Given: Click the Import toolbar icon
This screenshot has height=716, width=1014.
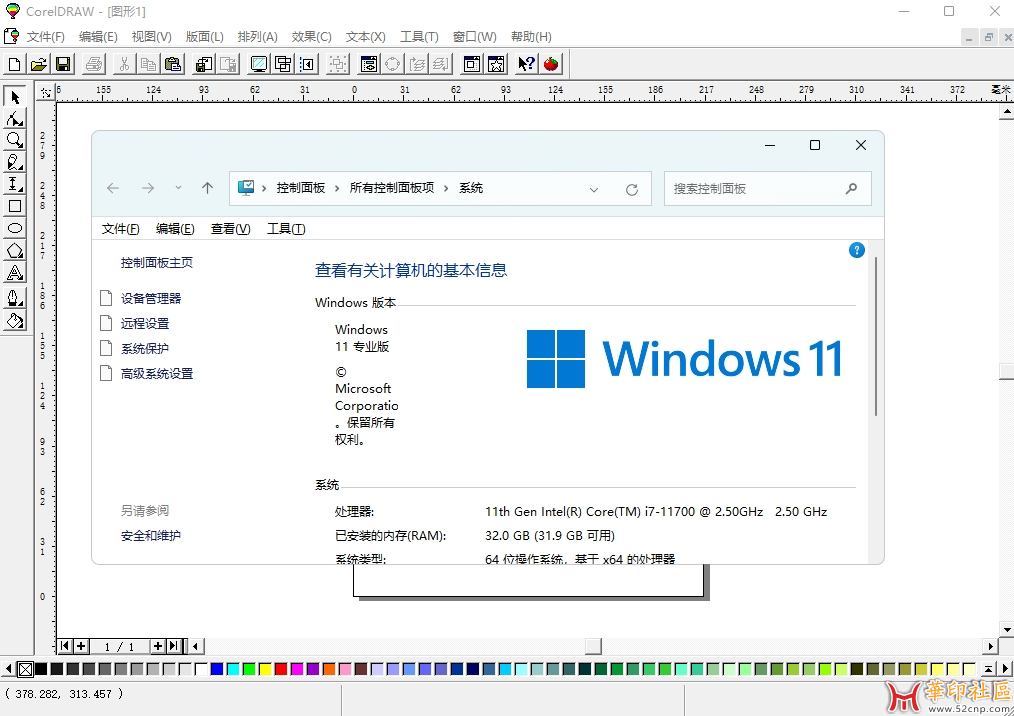Looking at the screenshot, I should click(204, 64).
